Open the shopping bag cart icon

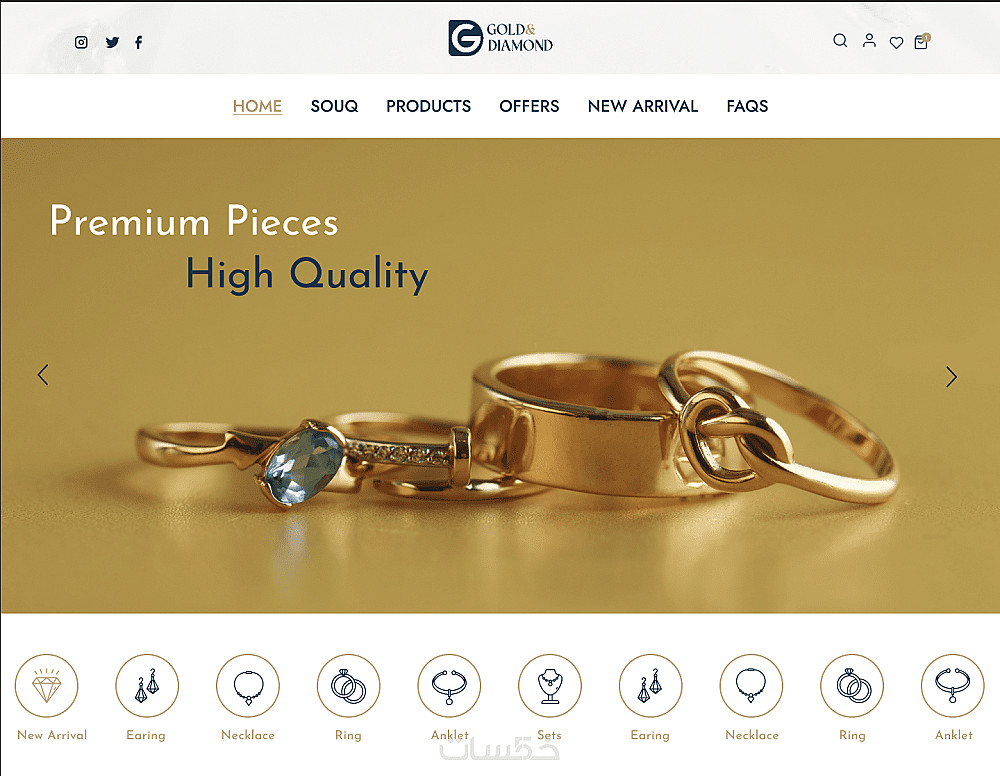[x=922, y=41]
